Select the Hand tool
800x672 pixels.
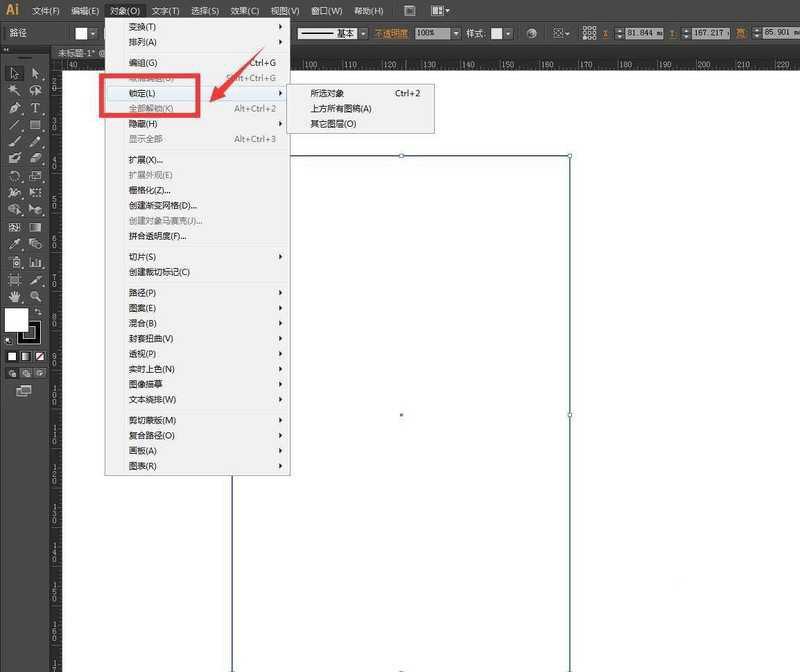click(x=13, y=297)
